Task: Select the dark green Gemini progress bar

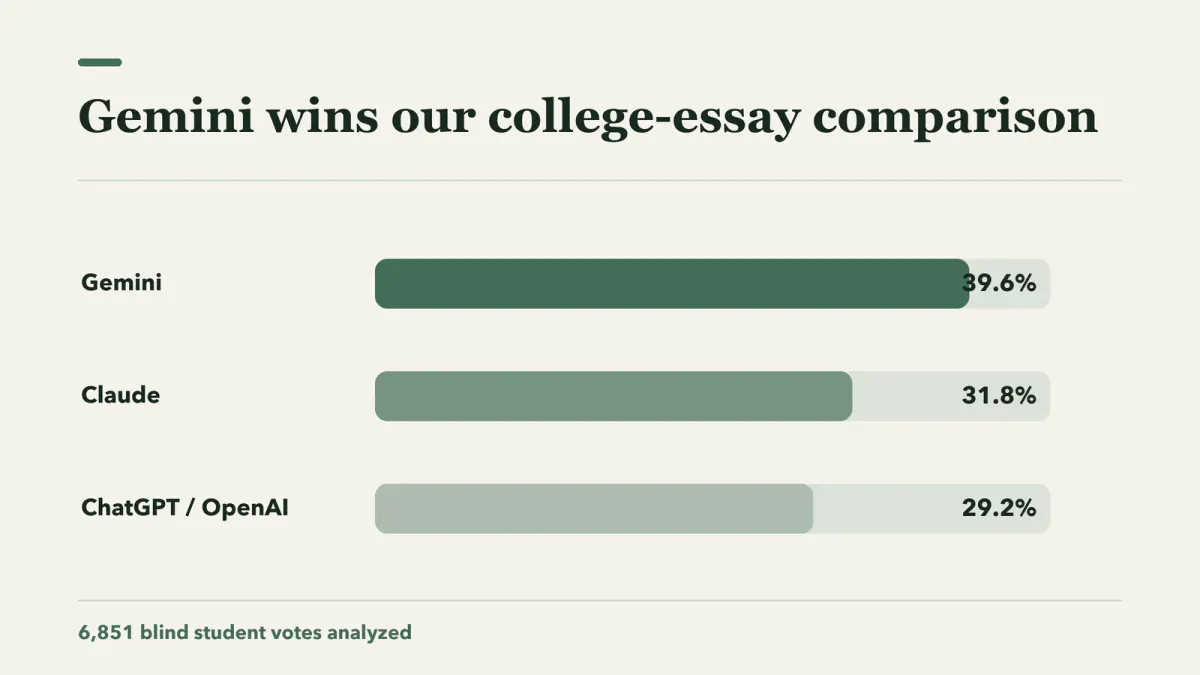Action: coord(672,284)
